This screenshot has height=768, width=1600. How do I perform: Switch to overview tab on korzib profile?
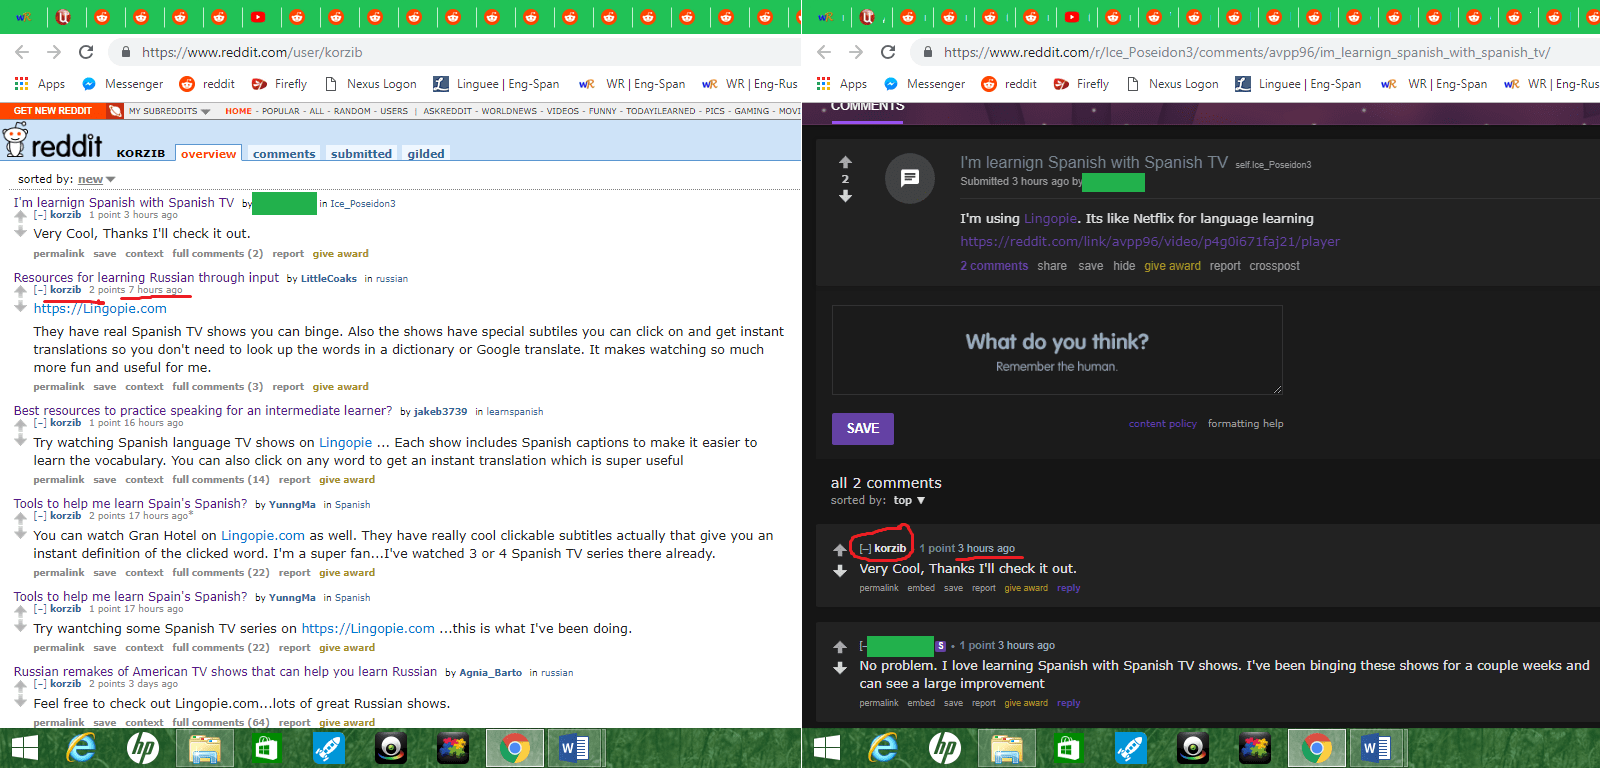point(209,154)
